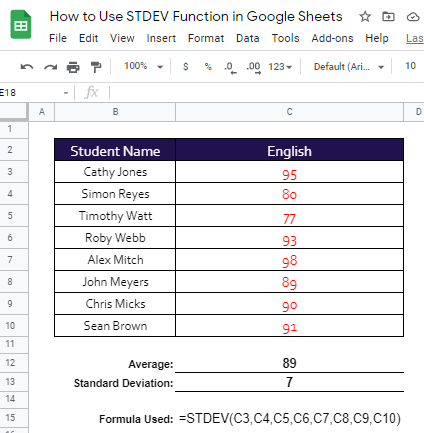Select the score 91 cell

289,326
